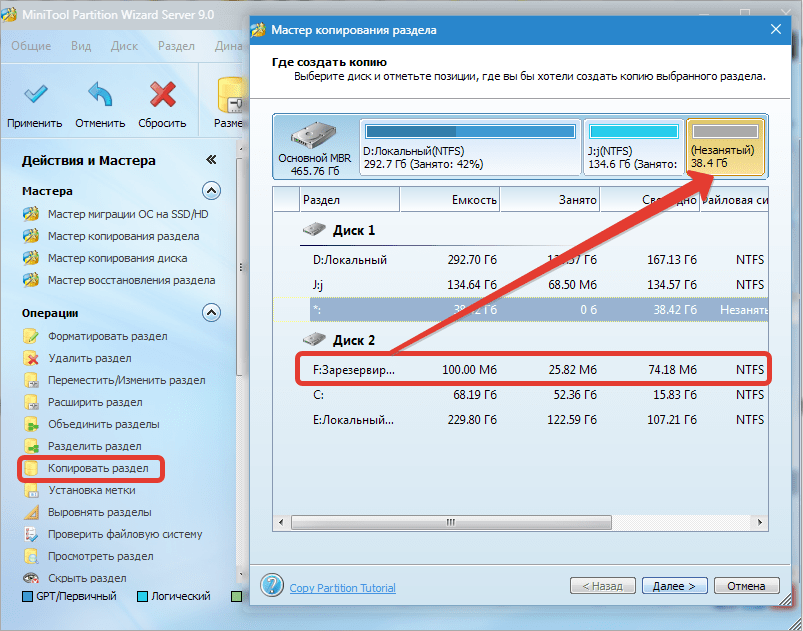The width and height of the screenshot is (803, 631).
Task: Click the partition list horizontal scrollbar thumb
Action: tap(451, 522)
